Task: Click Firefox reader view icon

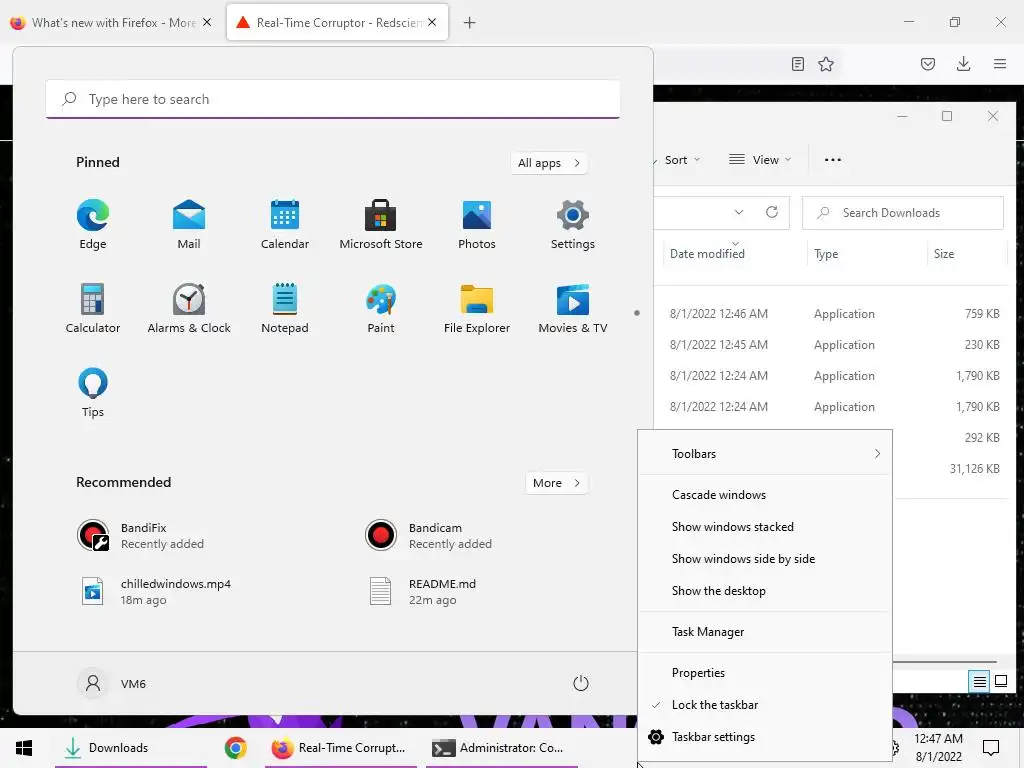Action: tap(797, 64)
